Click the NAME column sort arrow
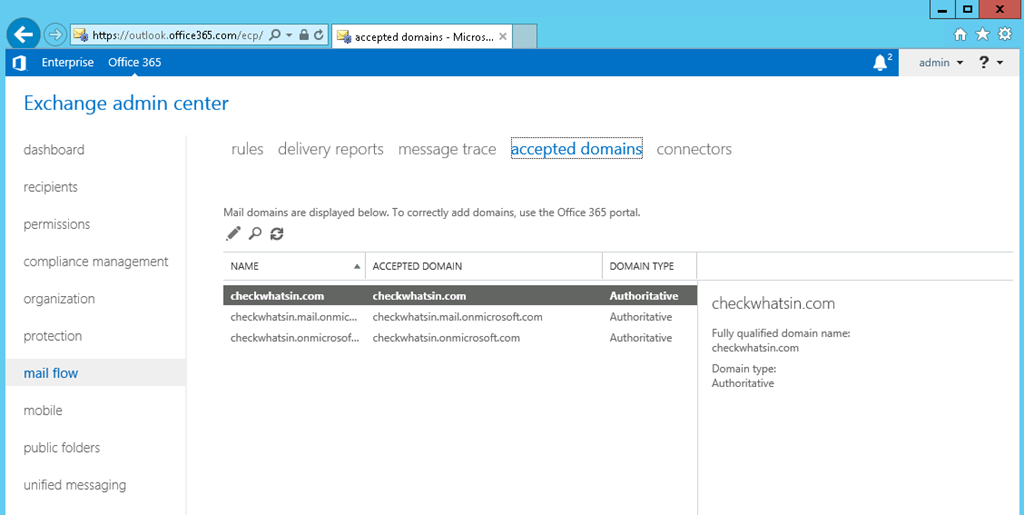This screenshot has width=1024, height=515. 357,266
